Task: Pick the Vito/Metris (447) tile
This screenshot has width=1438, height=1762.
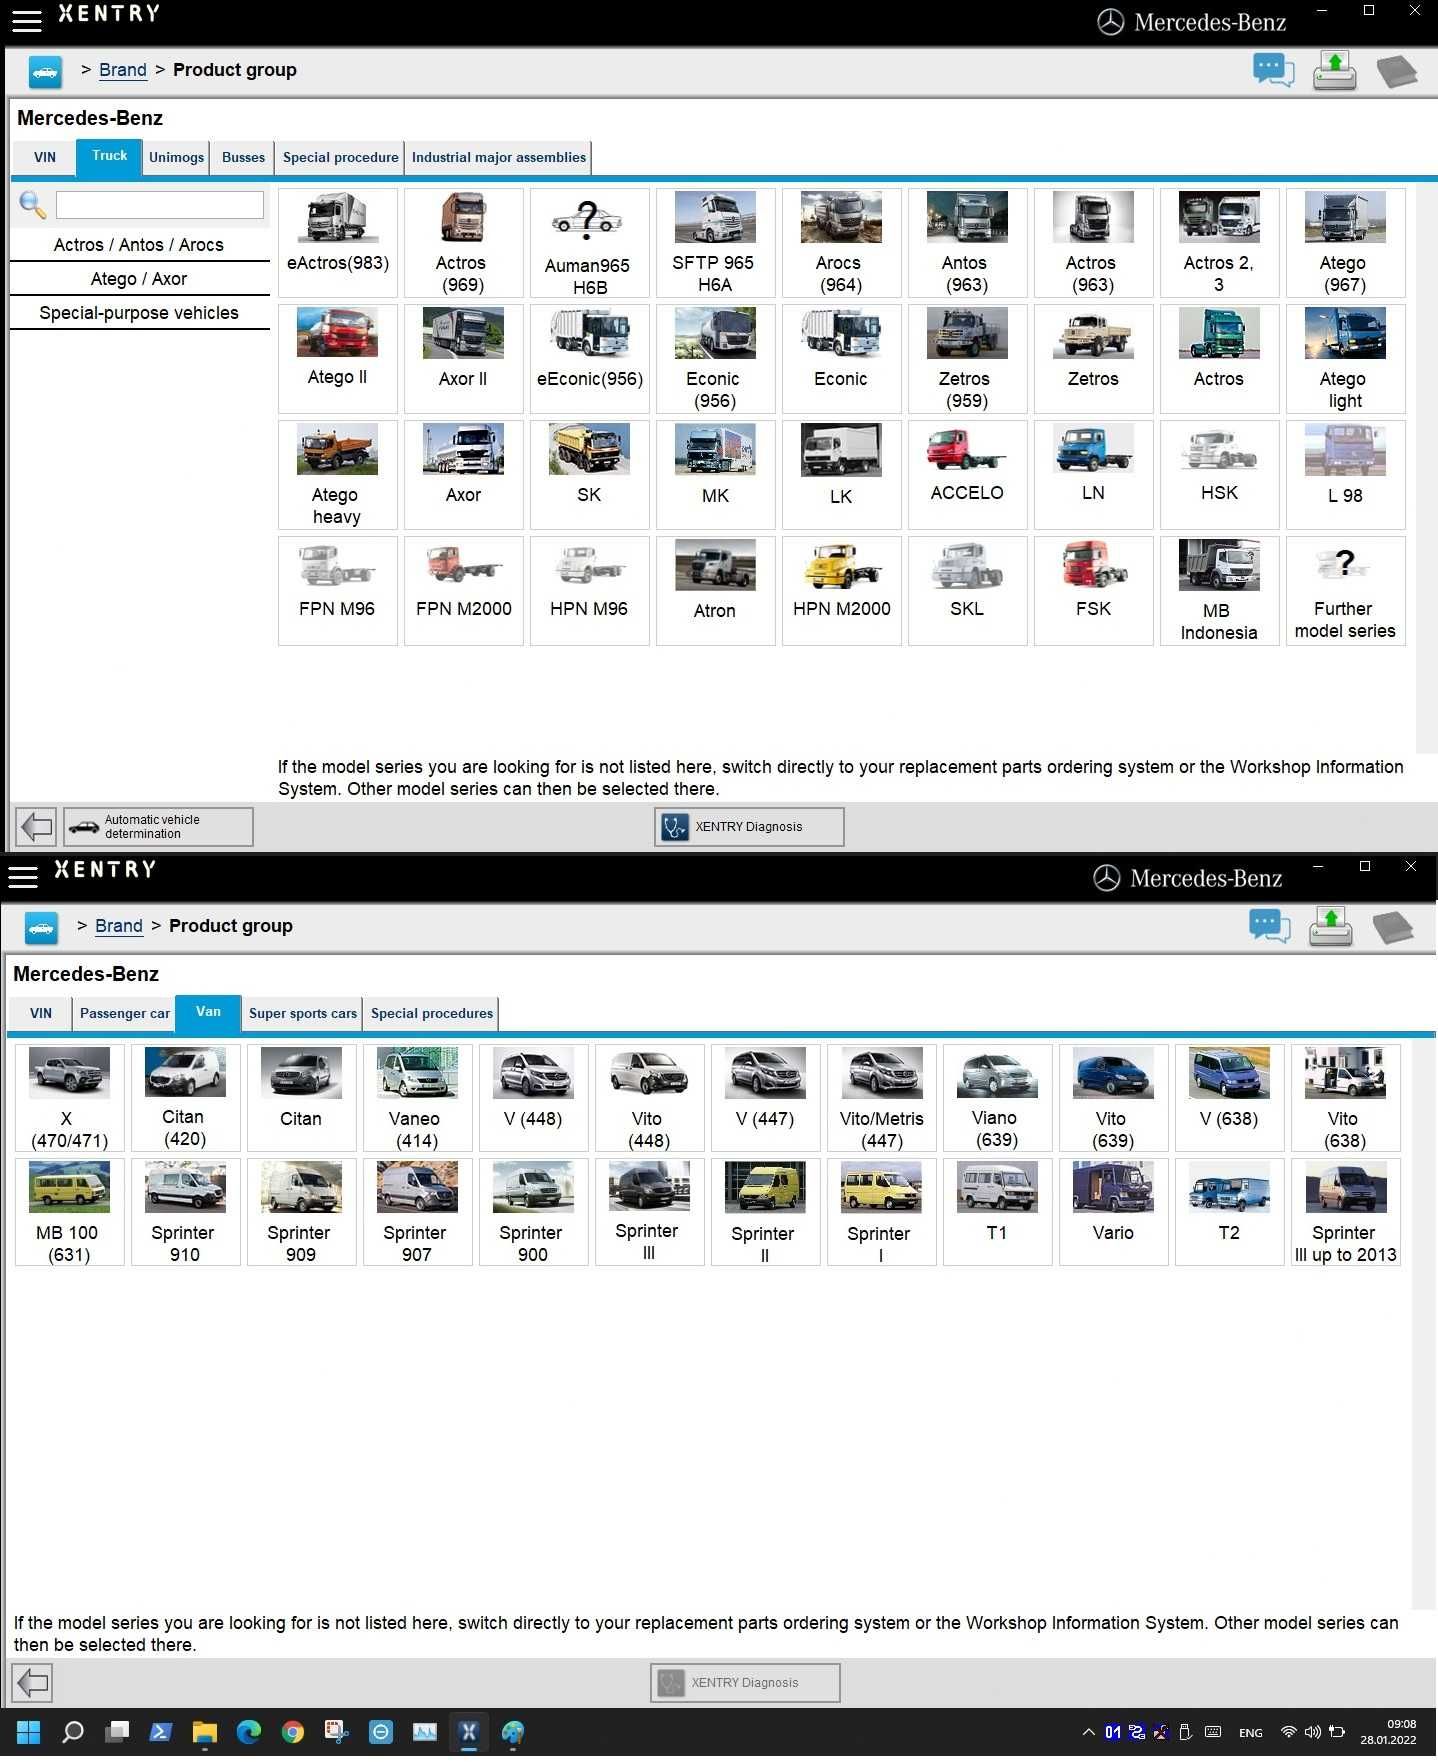Action: (x=882, y=1098)
